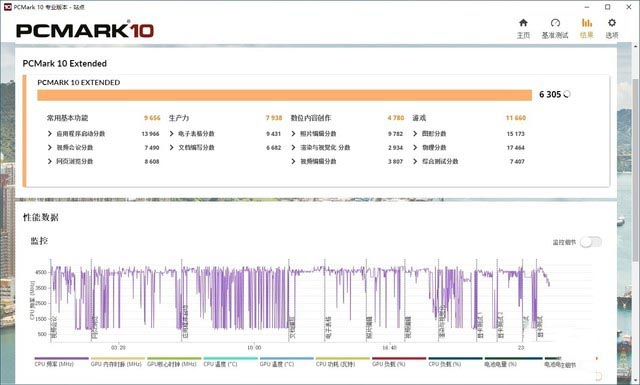
Task: Click the 数位内容创作 category heading
Action: coord(311,118)
